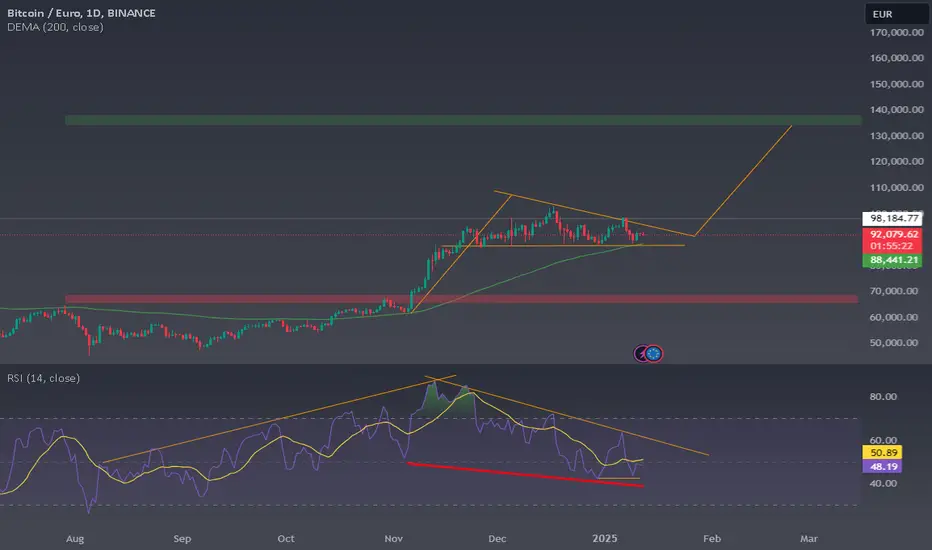Select the DEMA (200, close) indicator label
This screenshot has height=550, width=932.
pos(55,27)
